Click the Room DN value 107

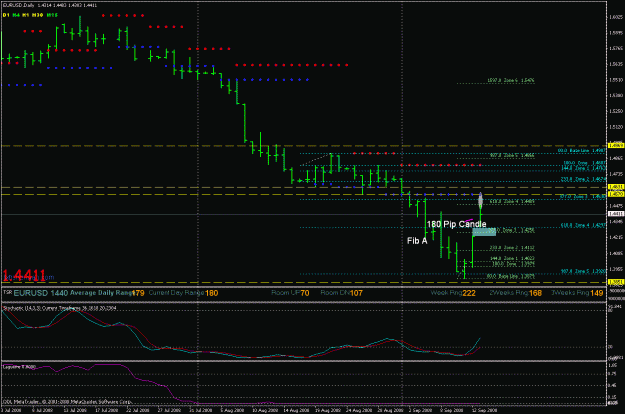356,293
